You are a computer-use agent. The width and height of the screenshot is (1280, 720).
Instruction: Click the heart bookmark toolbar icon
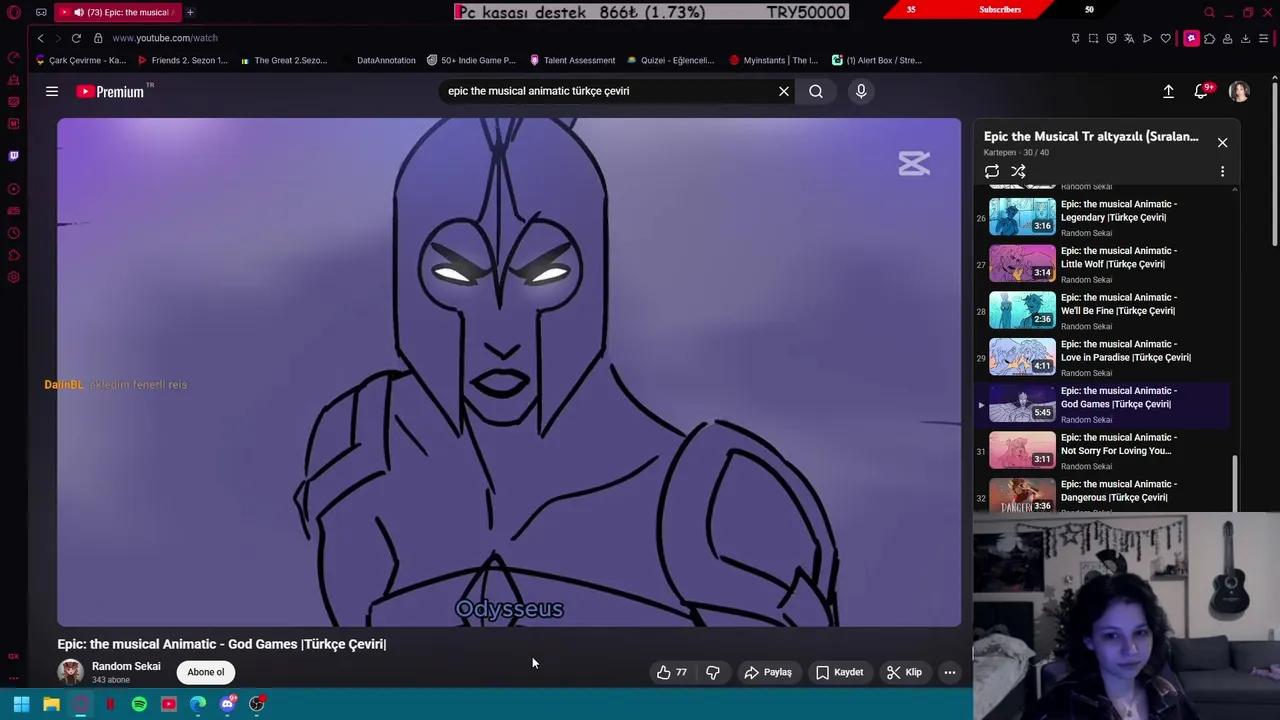click(x=1165, y=38)
